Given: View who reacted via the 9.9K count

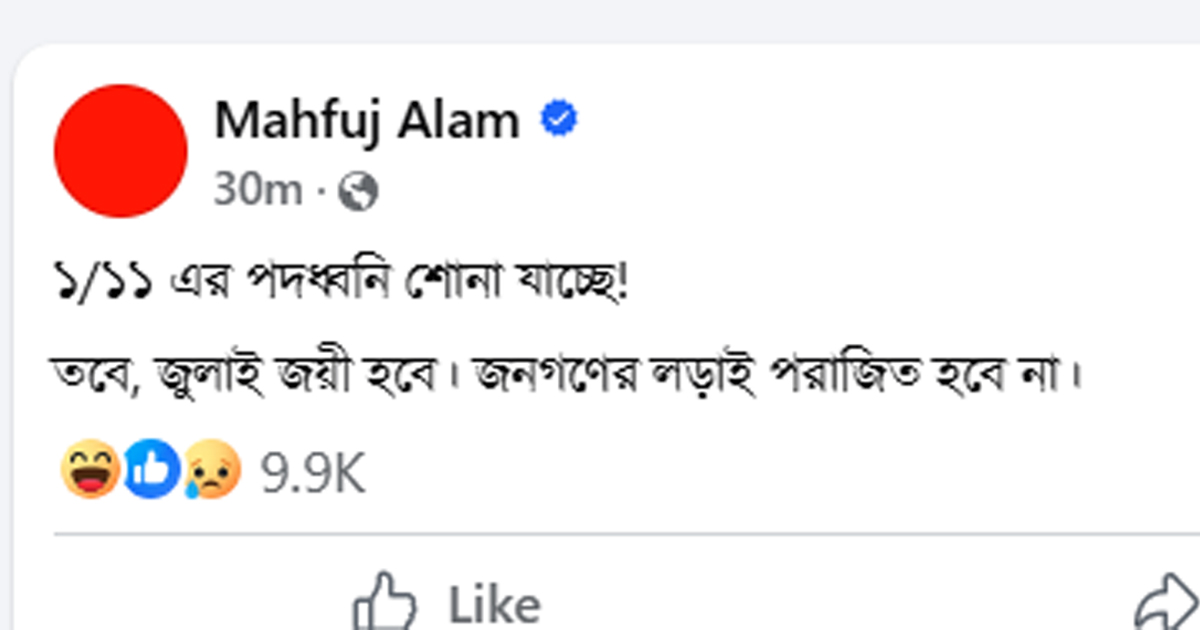Looking at the screenshot, I should point(313,473).
